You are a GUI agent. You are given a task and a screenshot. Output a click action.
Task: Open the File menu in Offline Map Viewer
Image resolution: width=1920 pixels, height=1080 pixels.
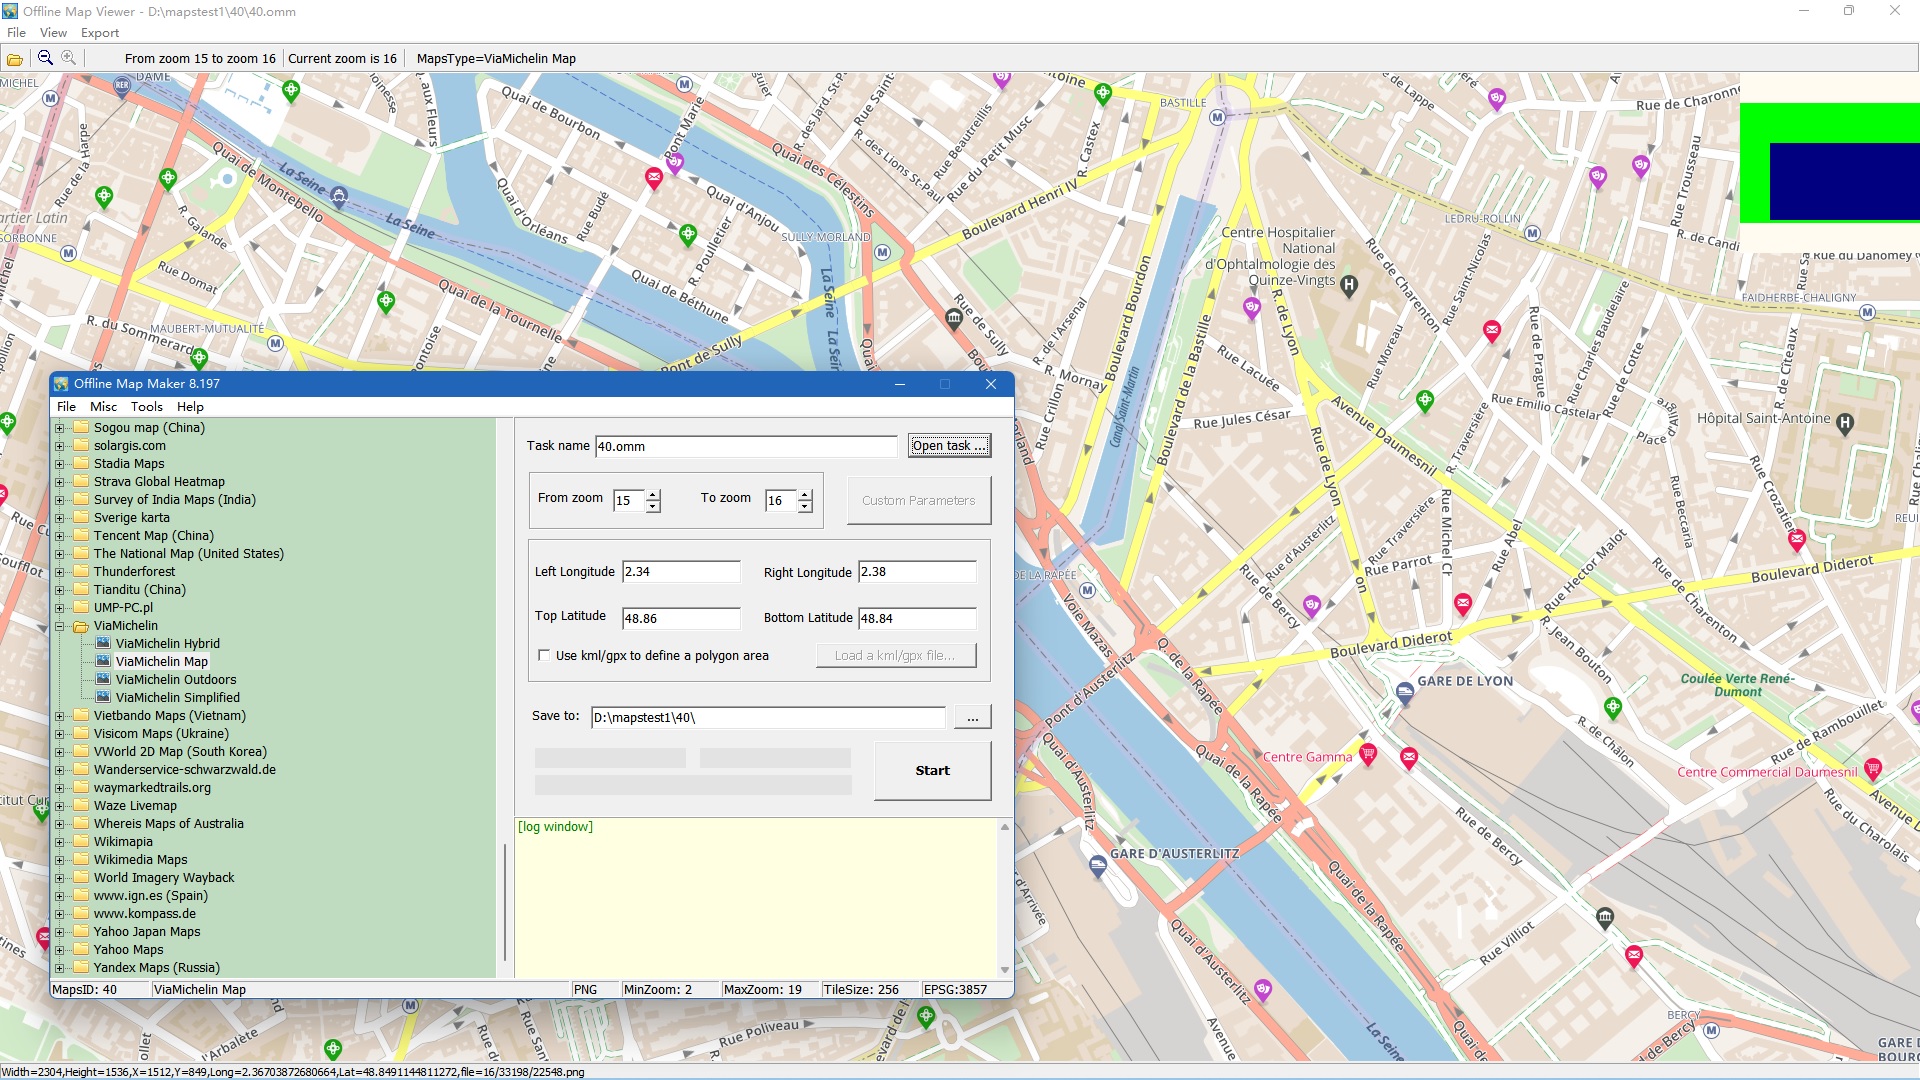(x=16, y=33)
